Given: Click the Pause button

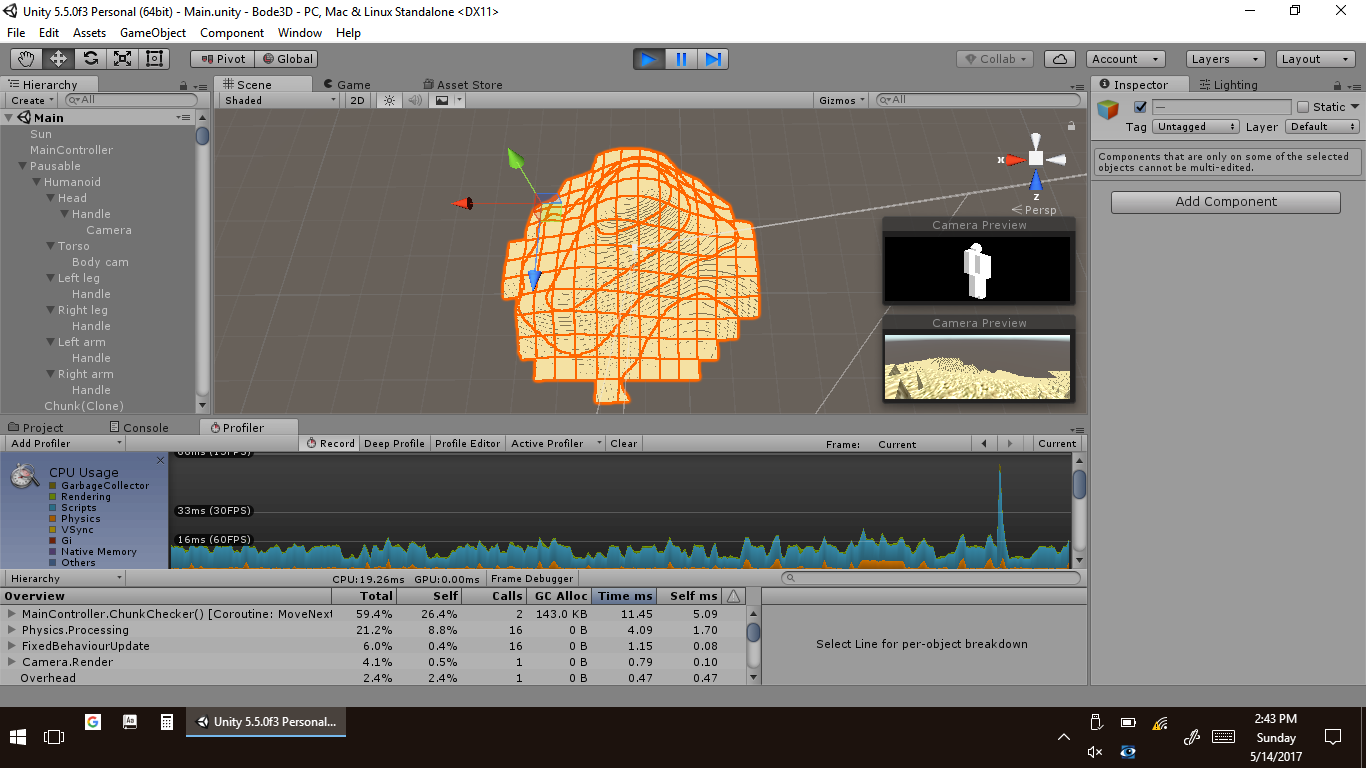Looking at the screenshot, I should click(x=681, y=59).
